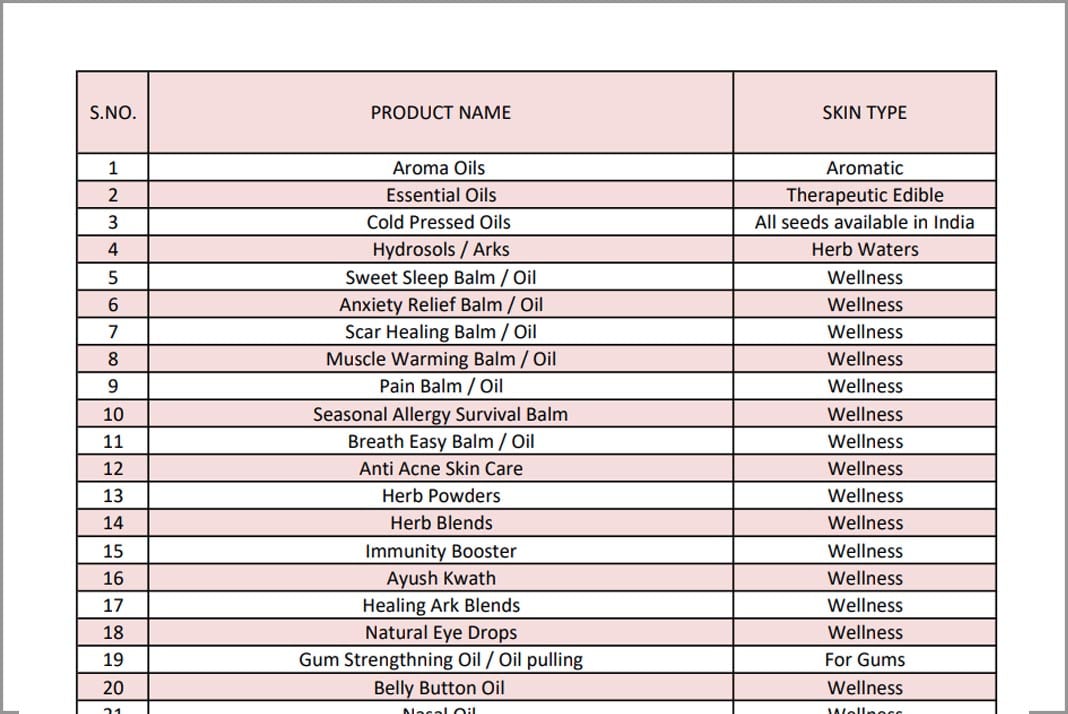Select the Essential Oils product cell
The height and width of the screenshot is (714, 1068).
[441, 195]
